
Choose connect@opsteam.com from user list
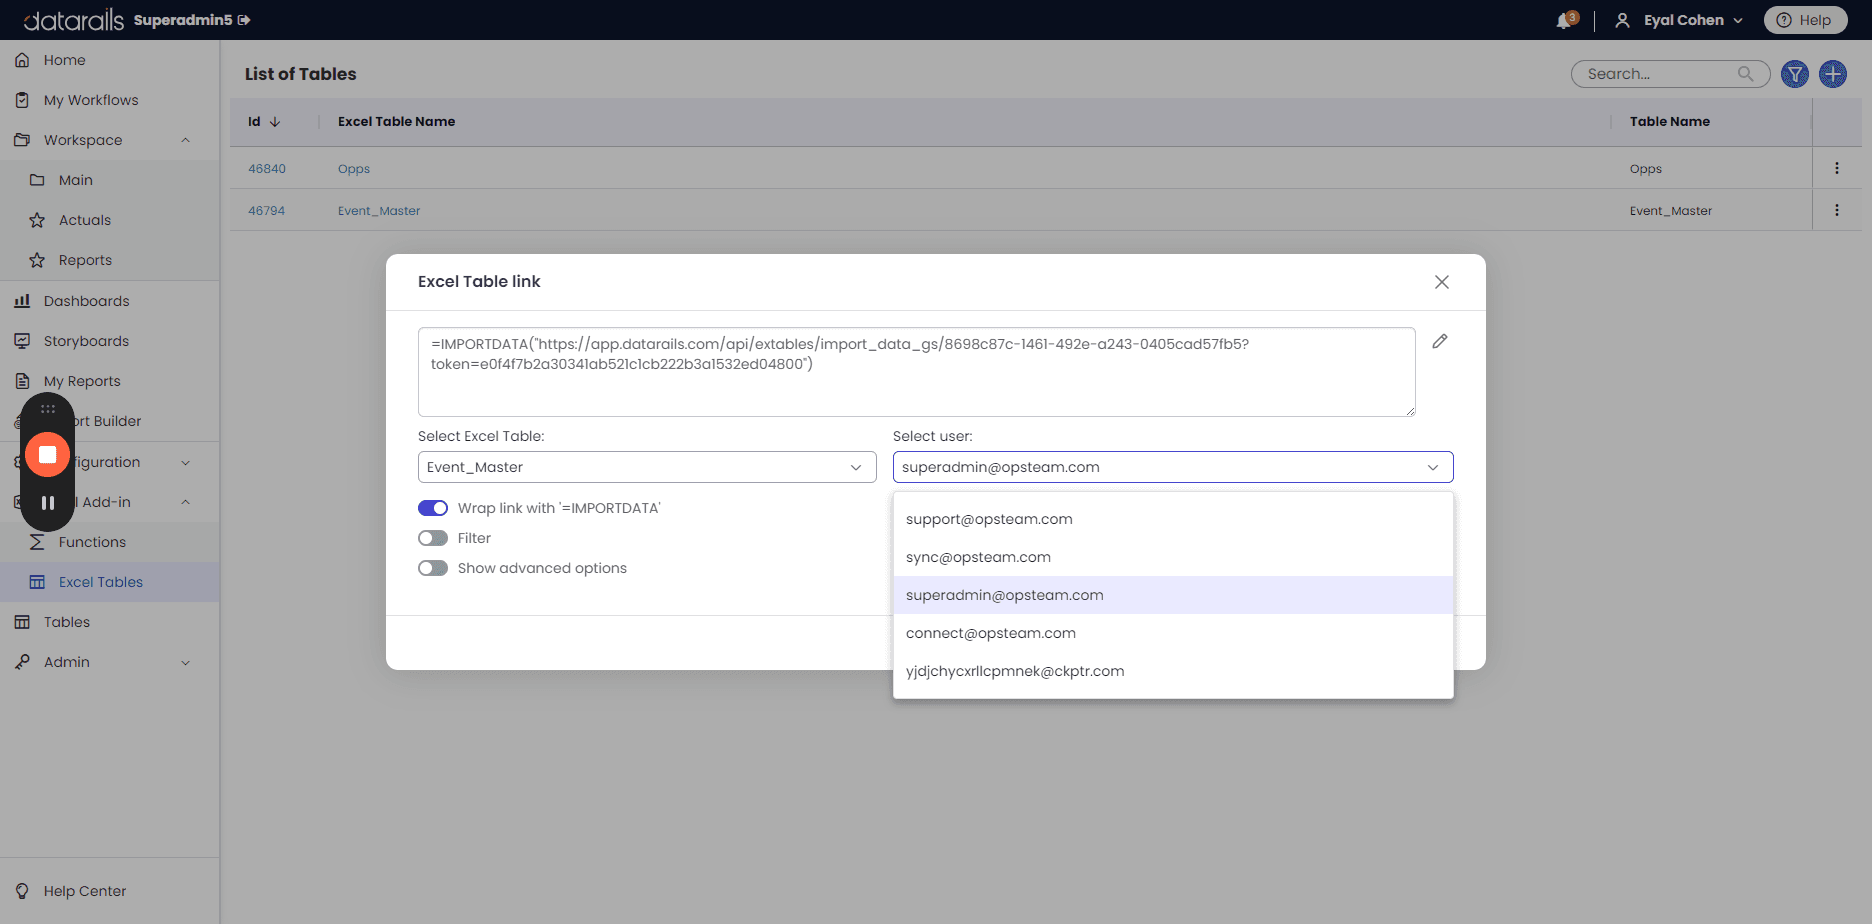point(1173,633)
